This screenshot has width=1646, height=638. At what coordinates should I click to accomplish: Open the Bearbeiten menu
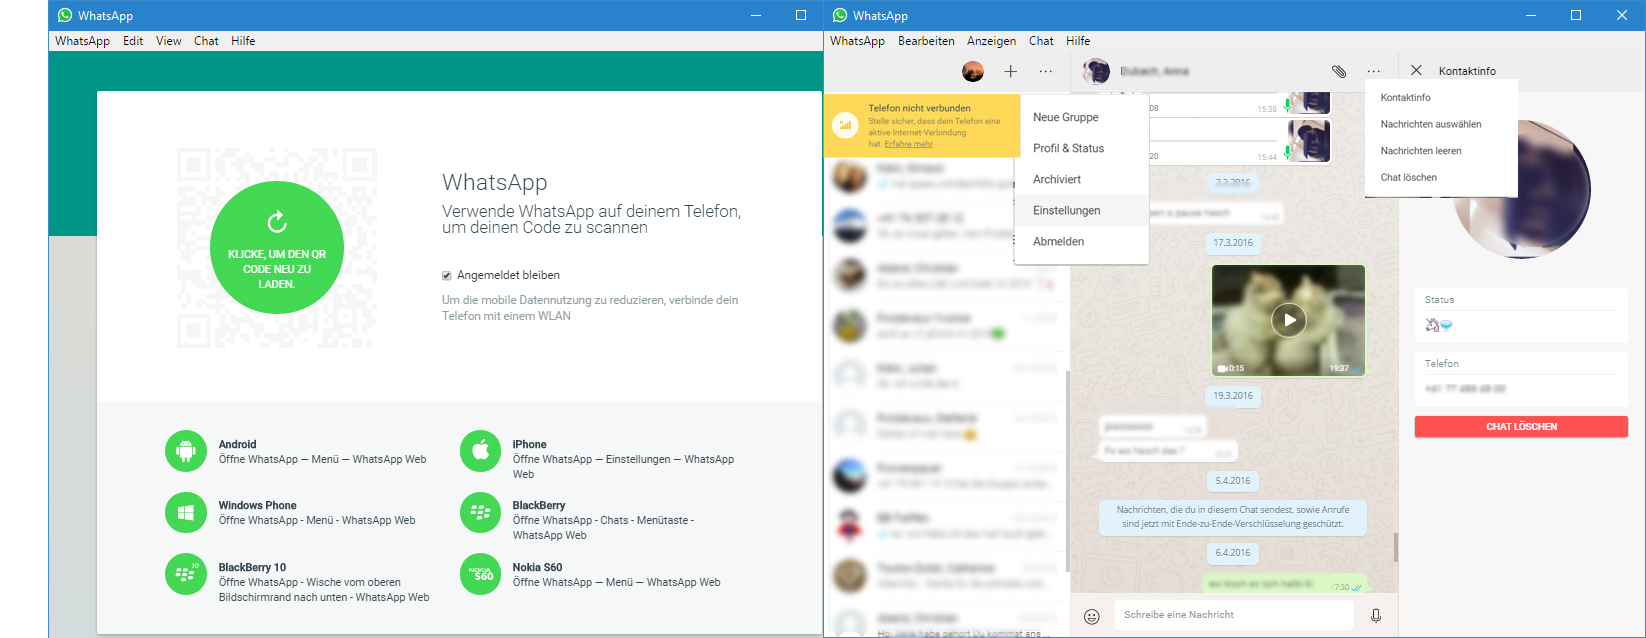click(926, 41)
